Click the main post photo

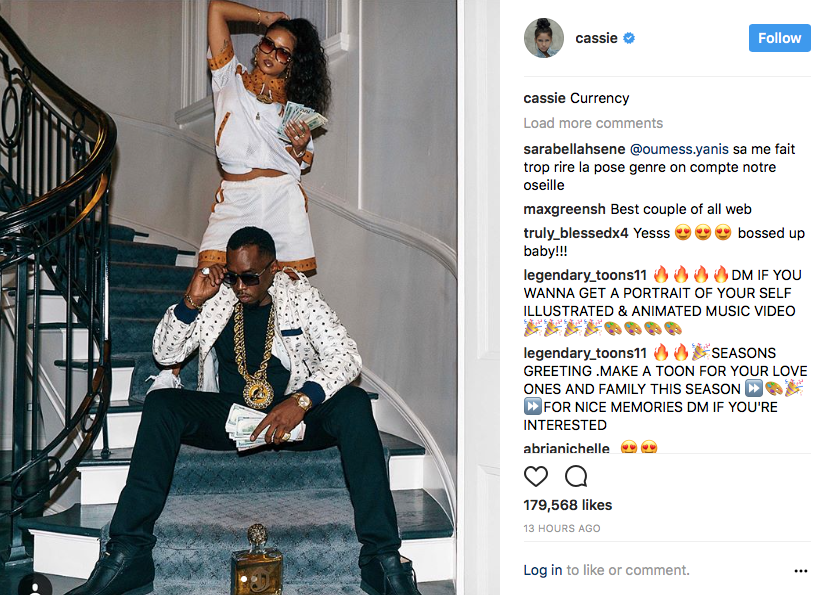pyautogui.click(x=228, y=298)
